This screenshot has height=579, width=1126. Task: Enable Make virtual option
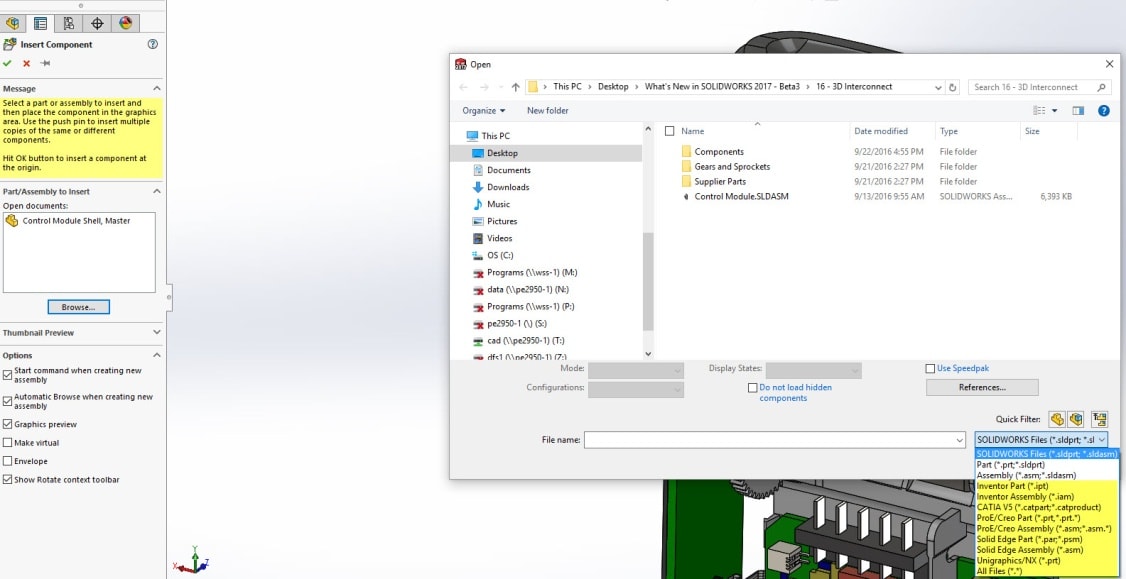point(7,443)
